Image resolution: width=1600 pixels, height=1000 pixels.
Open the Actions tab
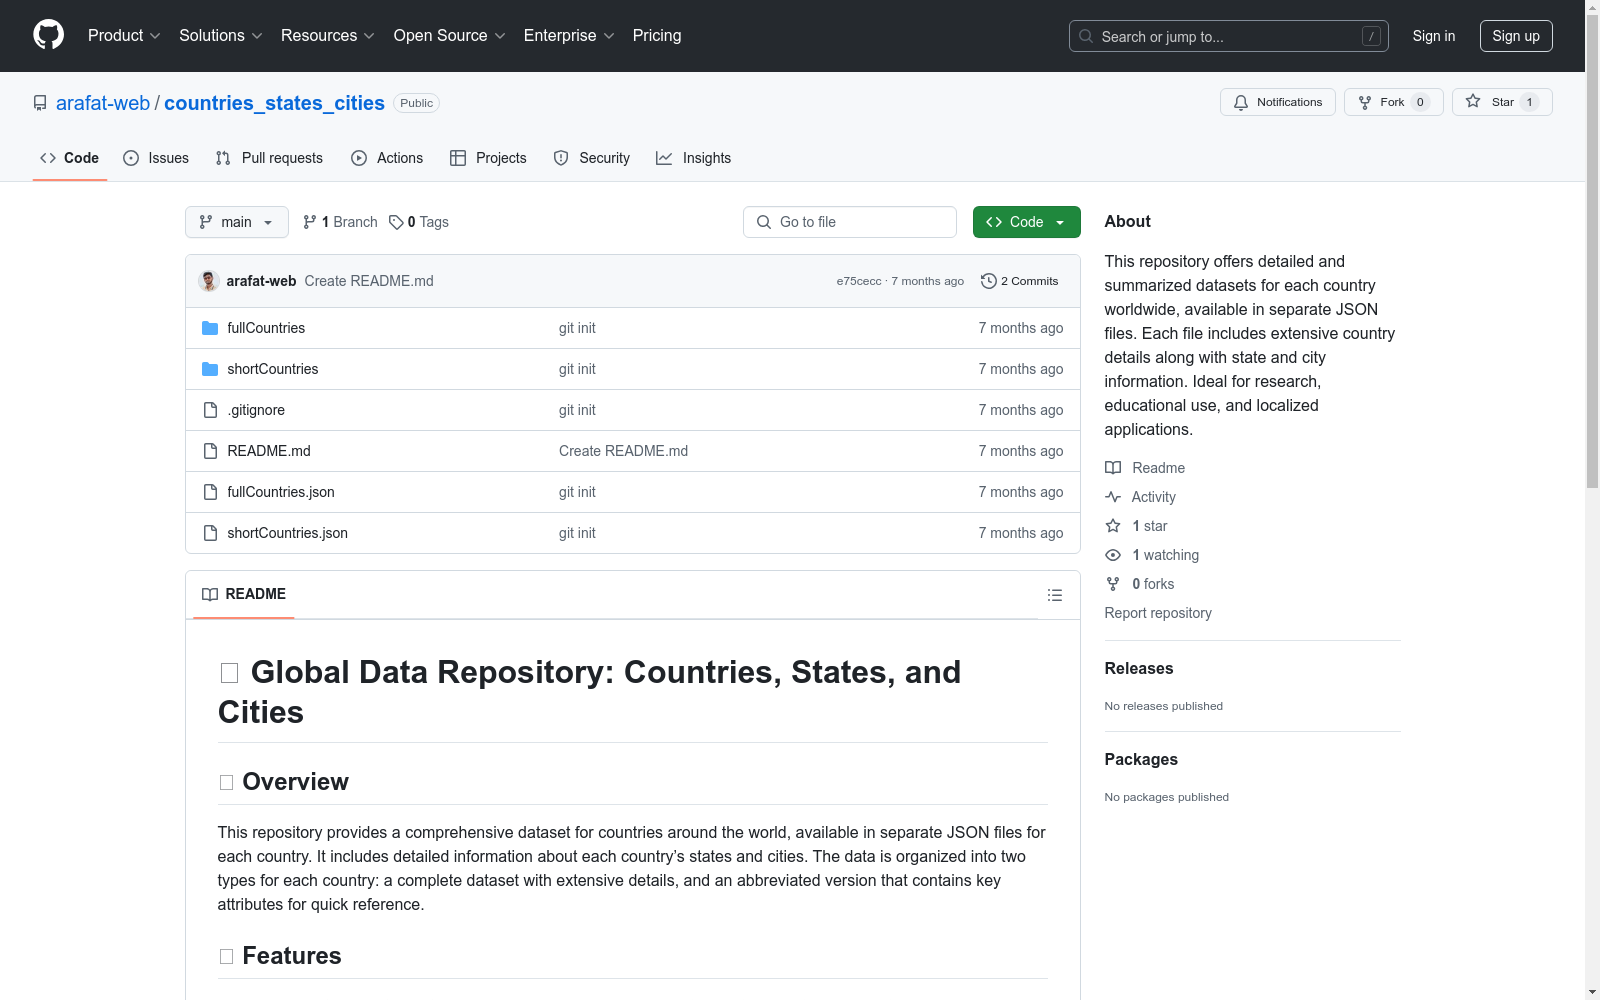[387, 158]
